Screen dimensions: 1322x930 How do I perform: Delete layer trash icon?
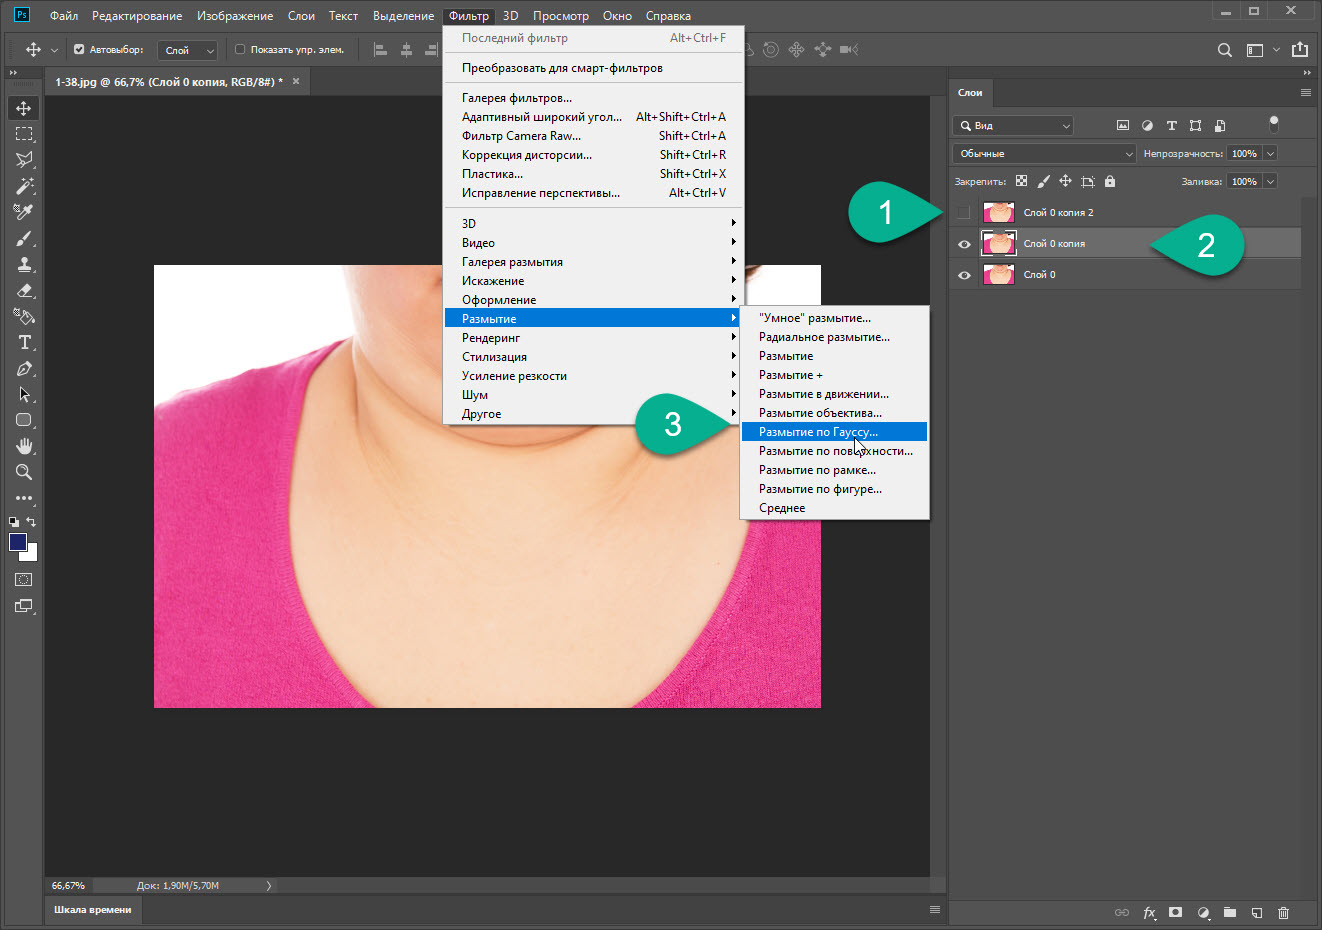pyautogui.click(x=1284, y=913)
